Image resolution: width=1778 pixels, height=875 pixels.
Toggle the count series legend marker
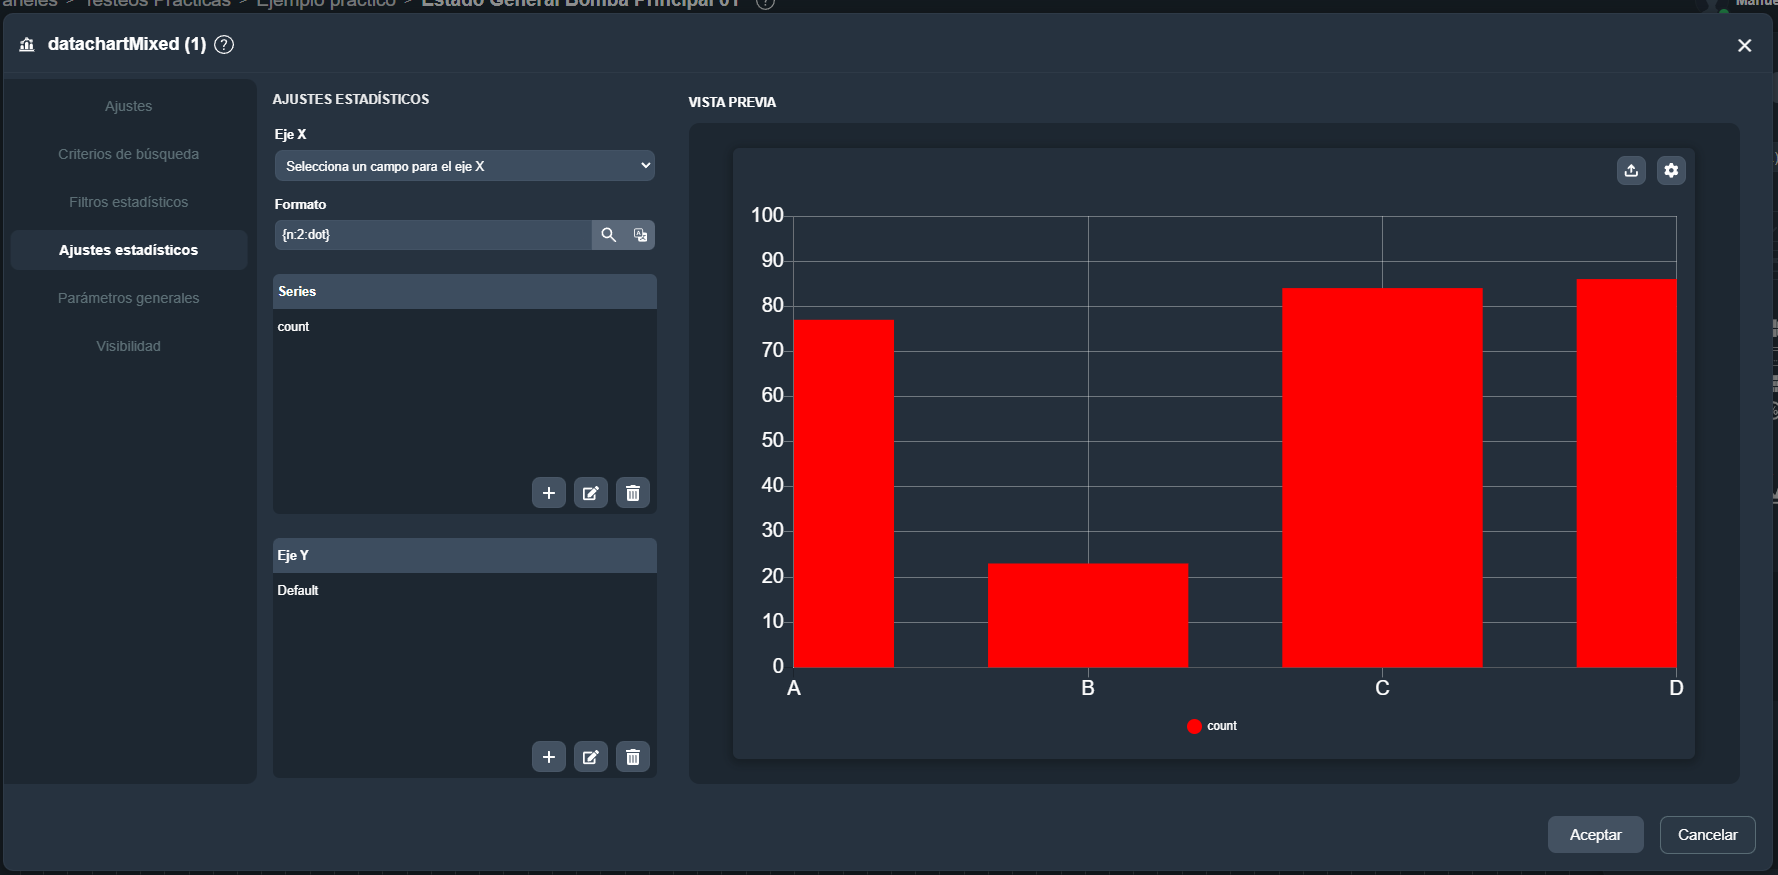1194,726
